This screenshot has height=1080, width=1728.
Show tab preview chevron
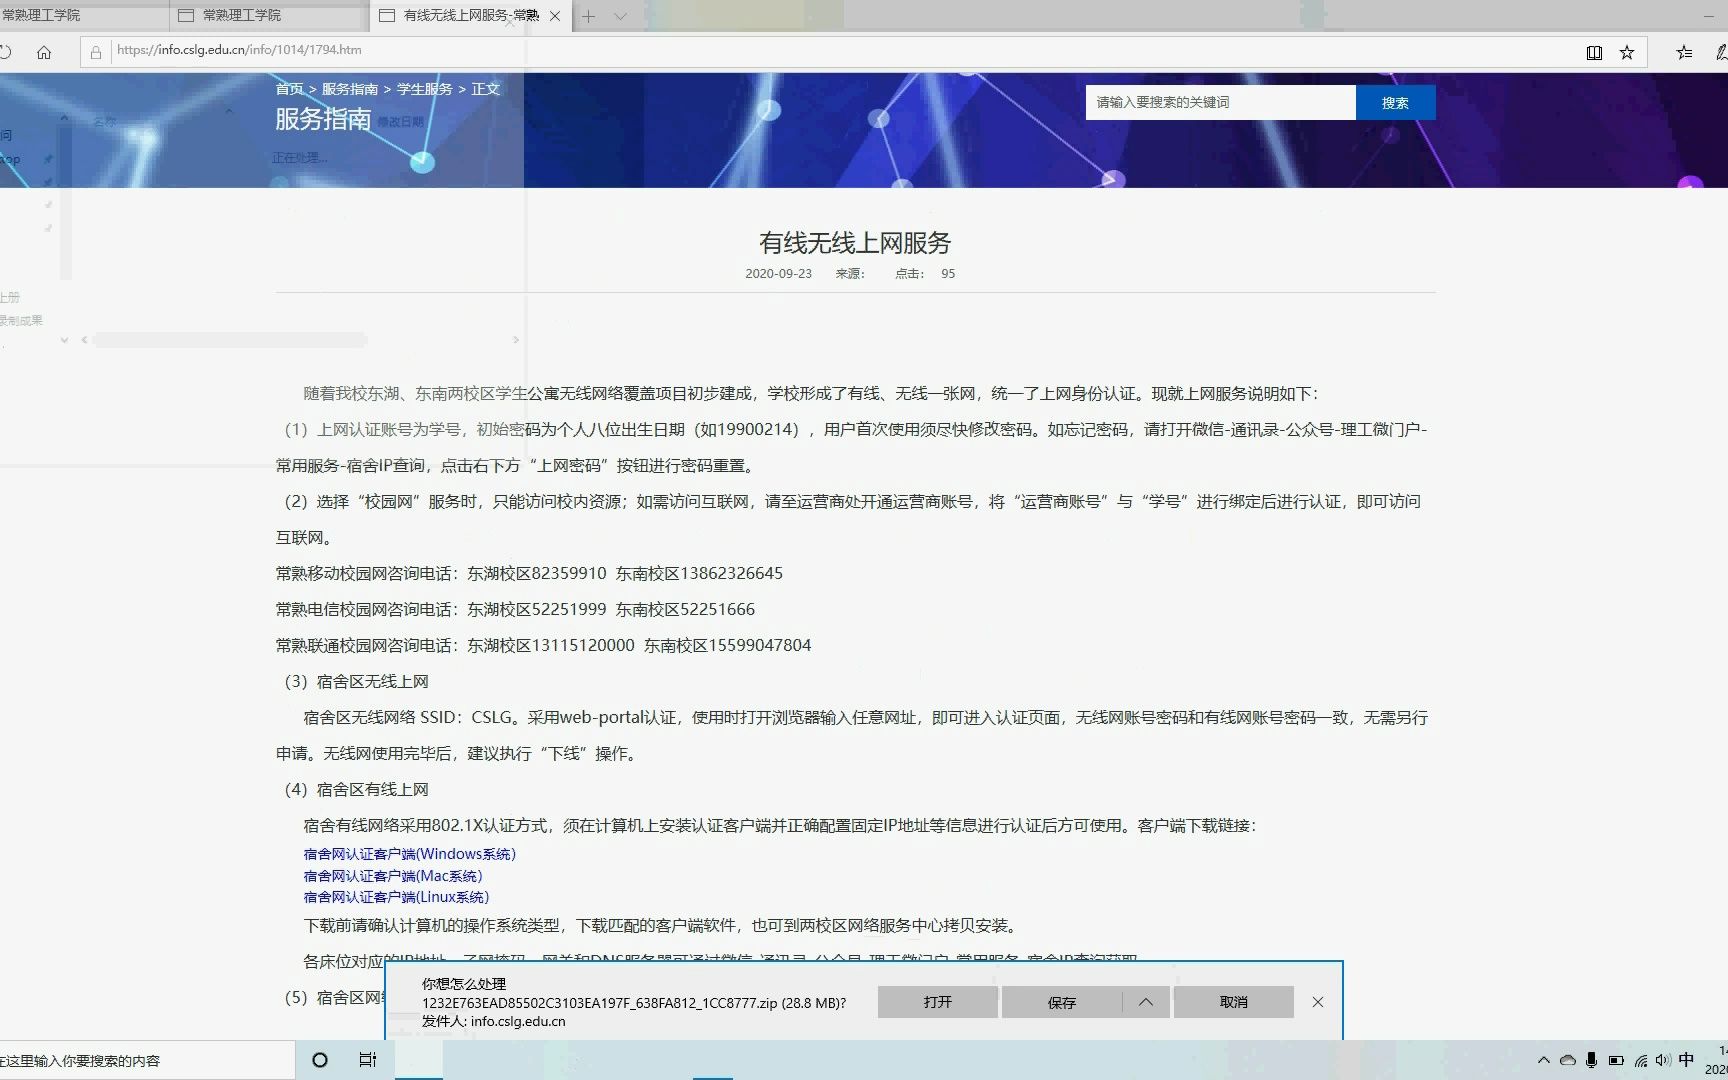point(620,16)
